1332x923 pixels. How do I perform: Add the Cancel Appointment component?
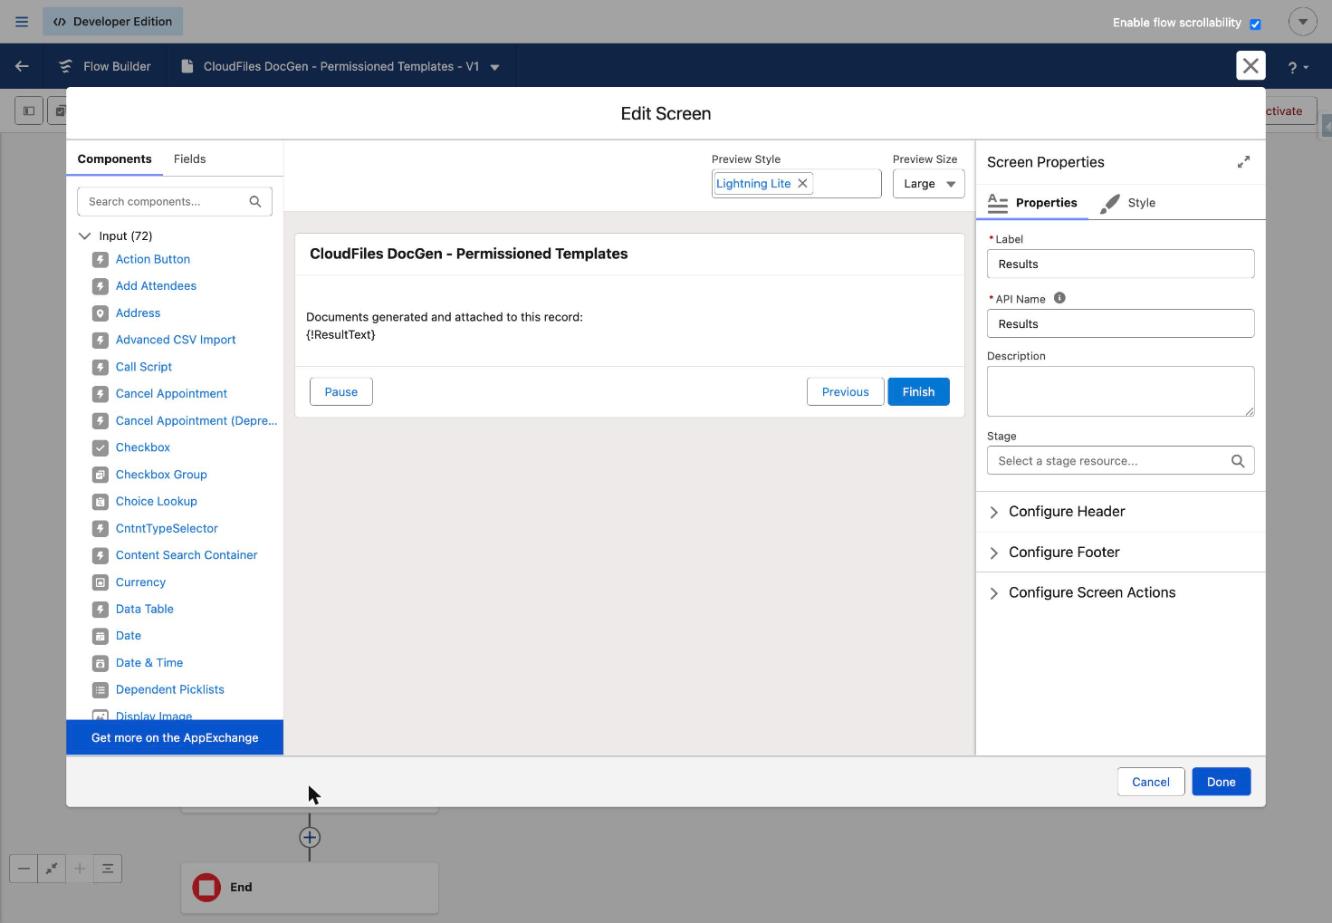click(171, 394)
